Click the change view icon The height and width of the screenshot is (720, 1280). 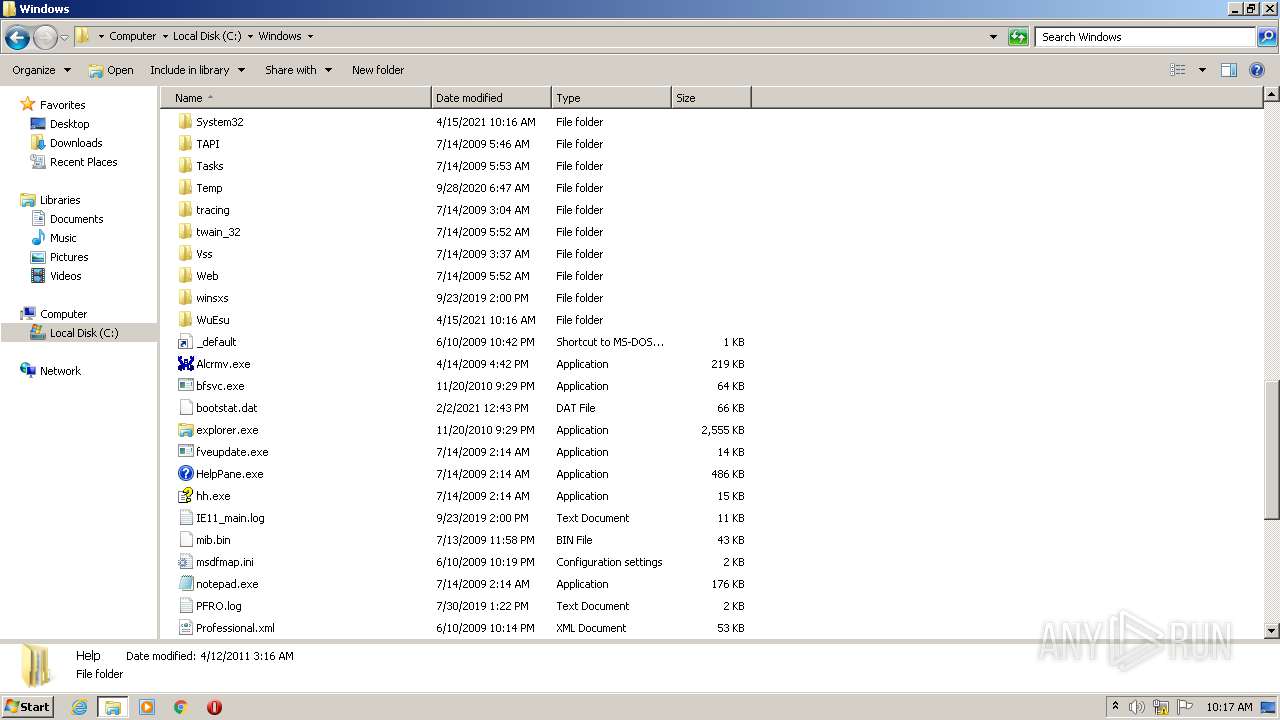click(1178, 70)
